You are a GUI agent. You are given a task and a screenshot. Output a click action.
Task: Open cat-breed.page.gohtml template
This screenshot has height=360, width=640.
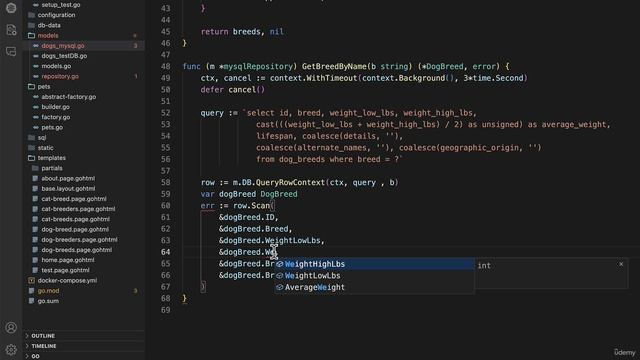[x=84, y=199]
